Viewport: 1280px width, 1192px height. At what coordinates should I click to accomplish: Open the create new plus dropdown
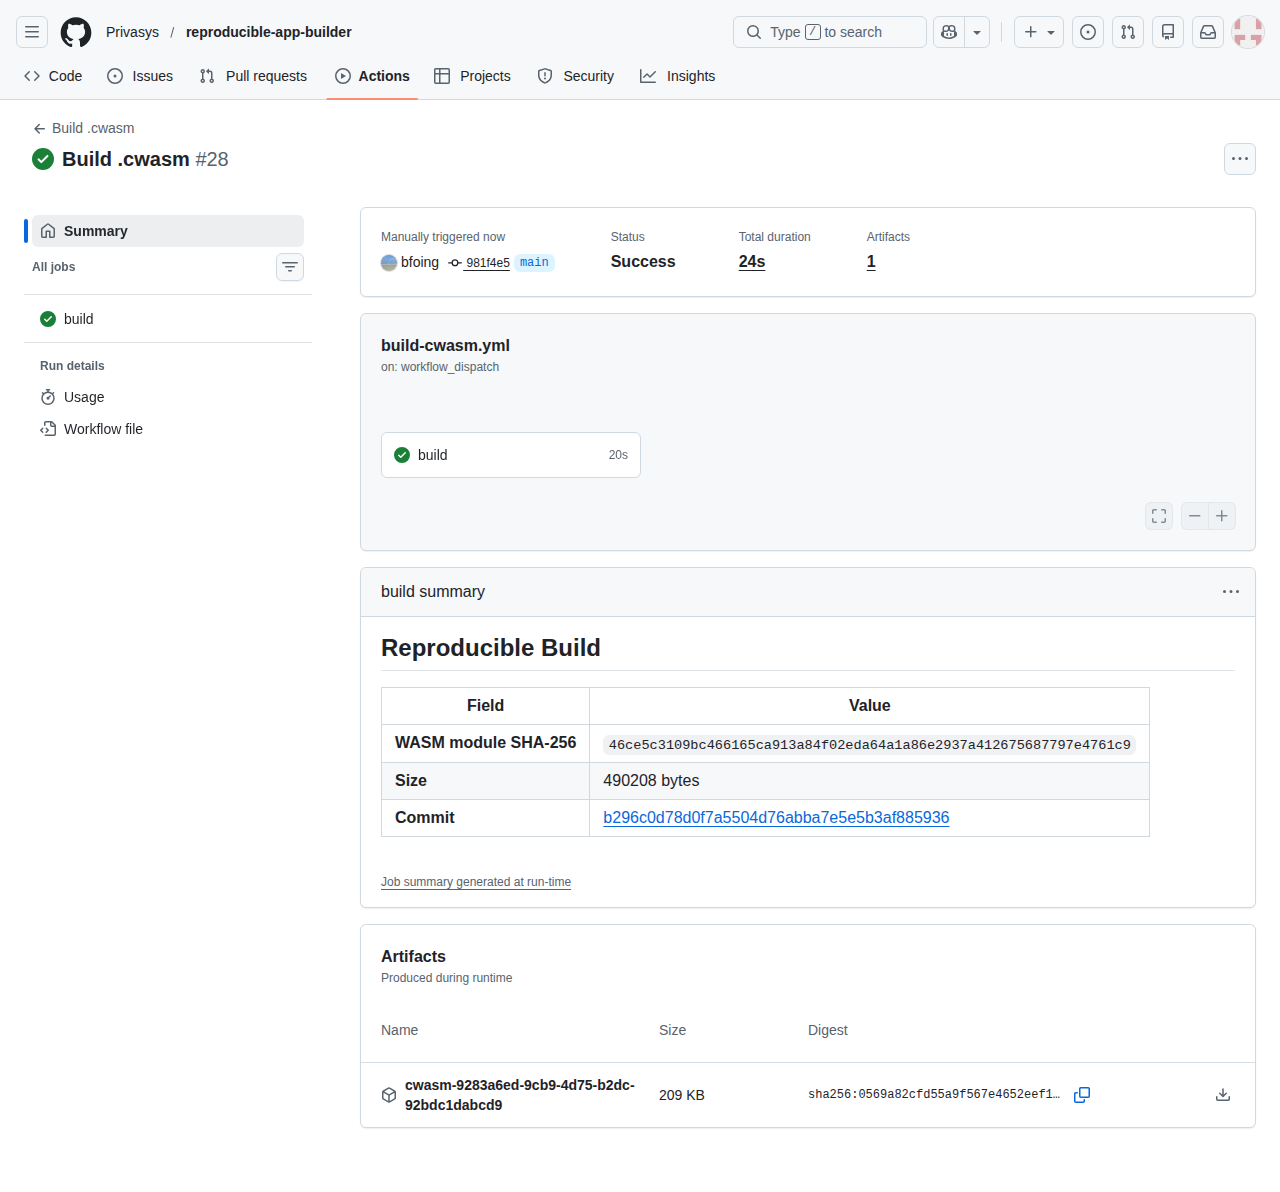coord(1039,32)
